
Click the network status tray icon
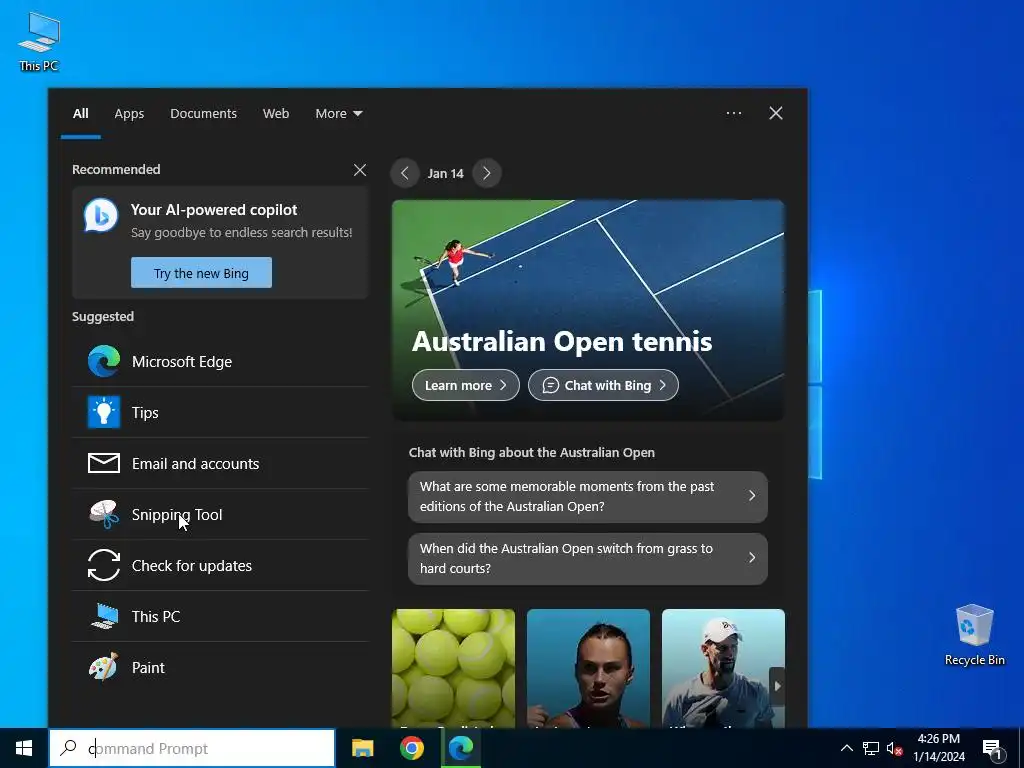871,748
